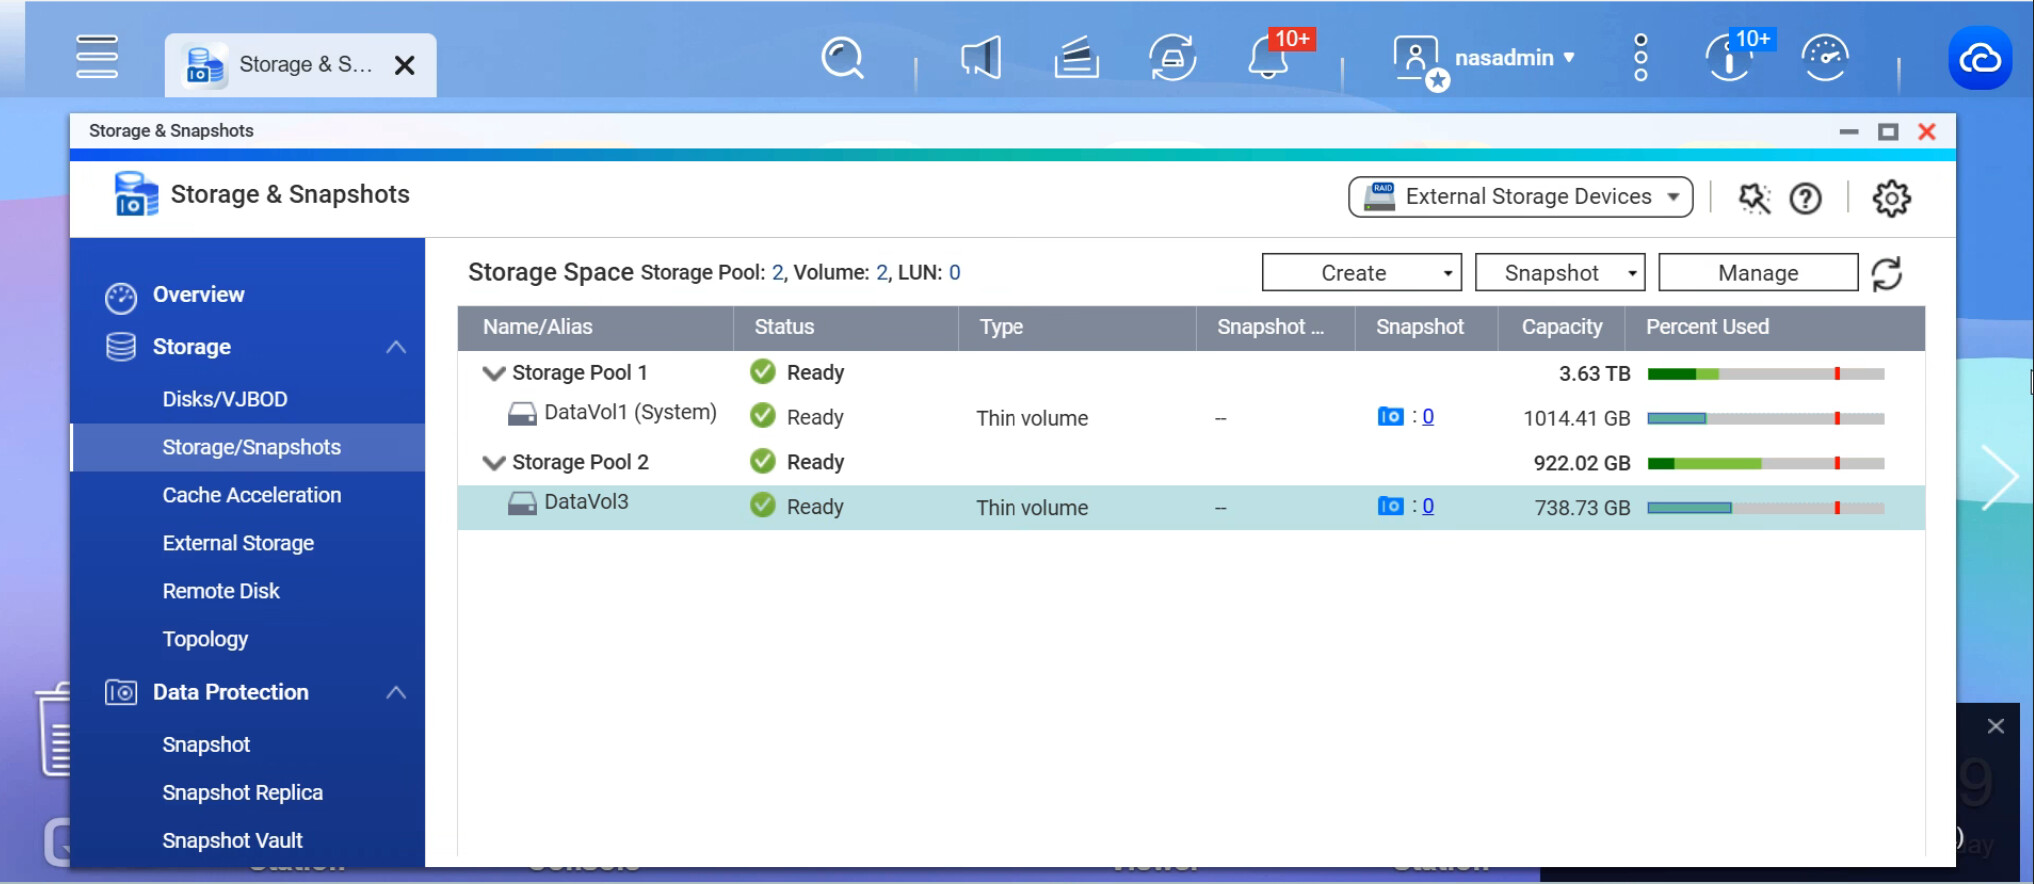
Task: Open the notifications bell icon
Action: pos(1268,59)
